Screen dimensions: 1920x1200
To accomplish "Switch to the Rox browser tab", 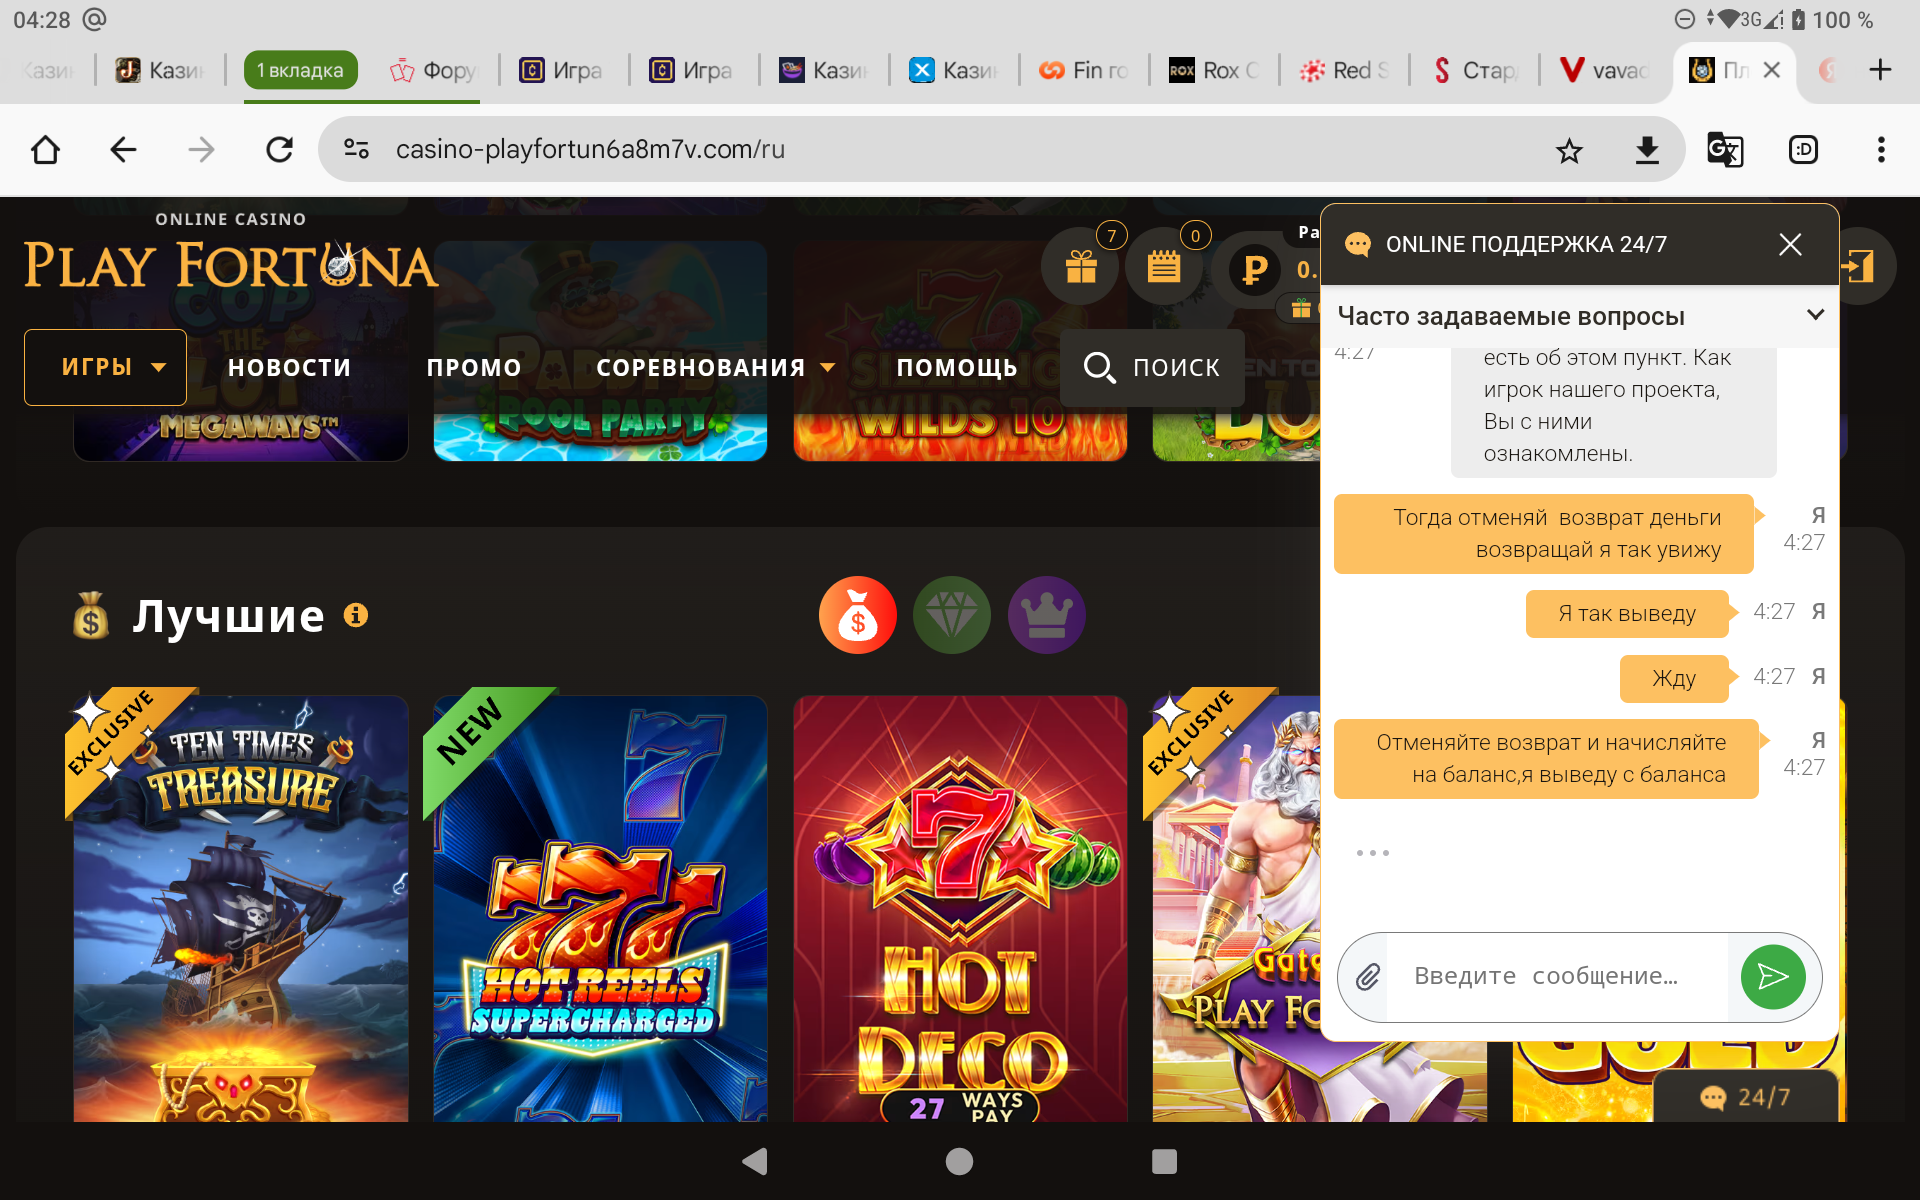I will click(x=1214, y=70).
